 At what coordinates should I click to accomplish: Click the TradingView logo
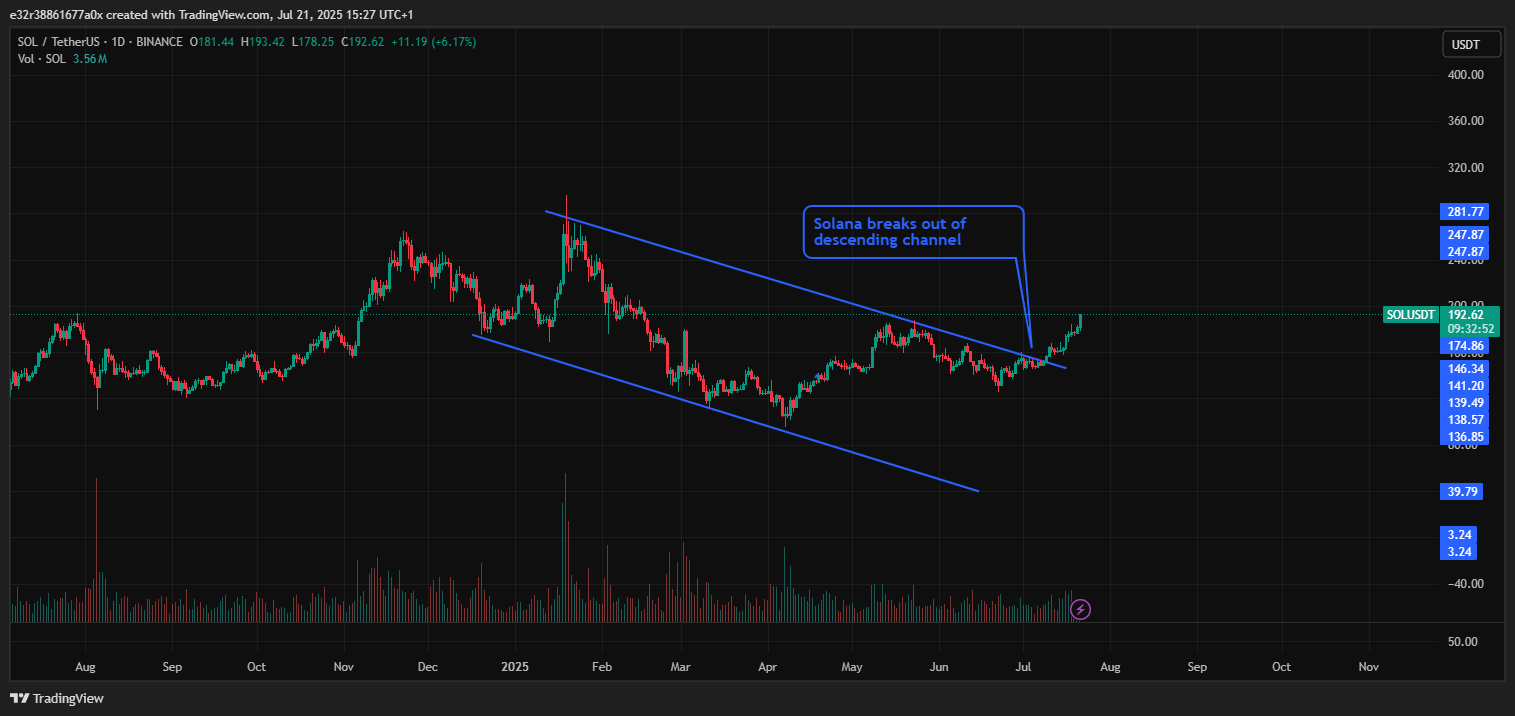pos(57,698)
